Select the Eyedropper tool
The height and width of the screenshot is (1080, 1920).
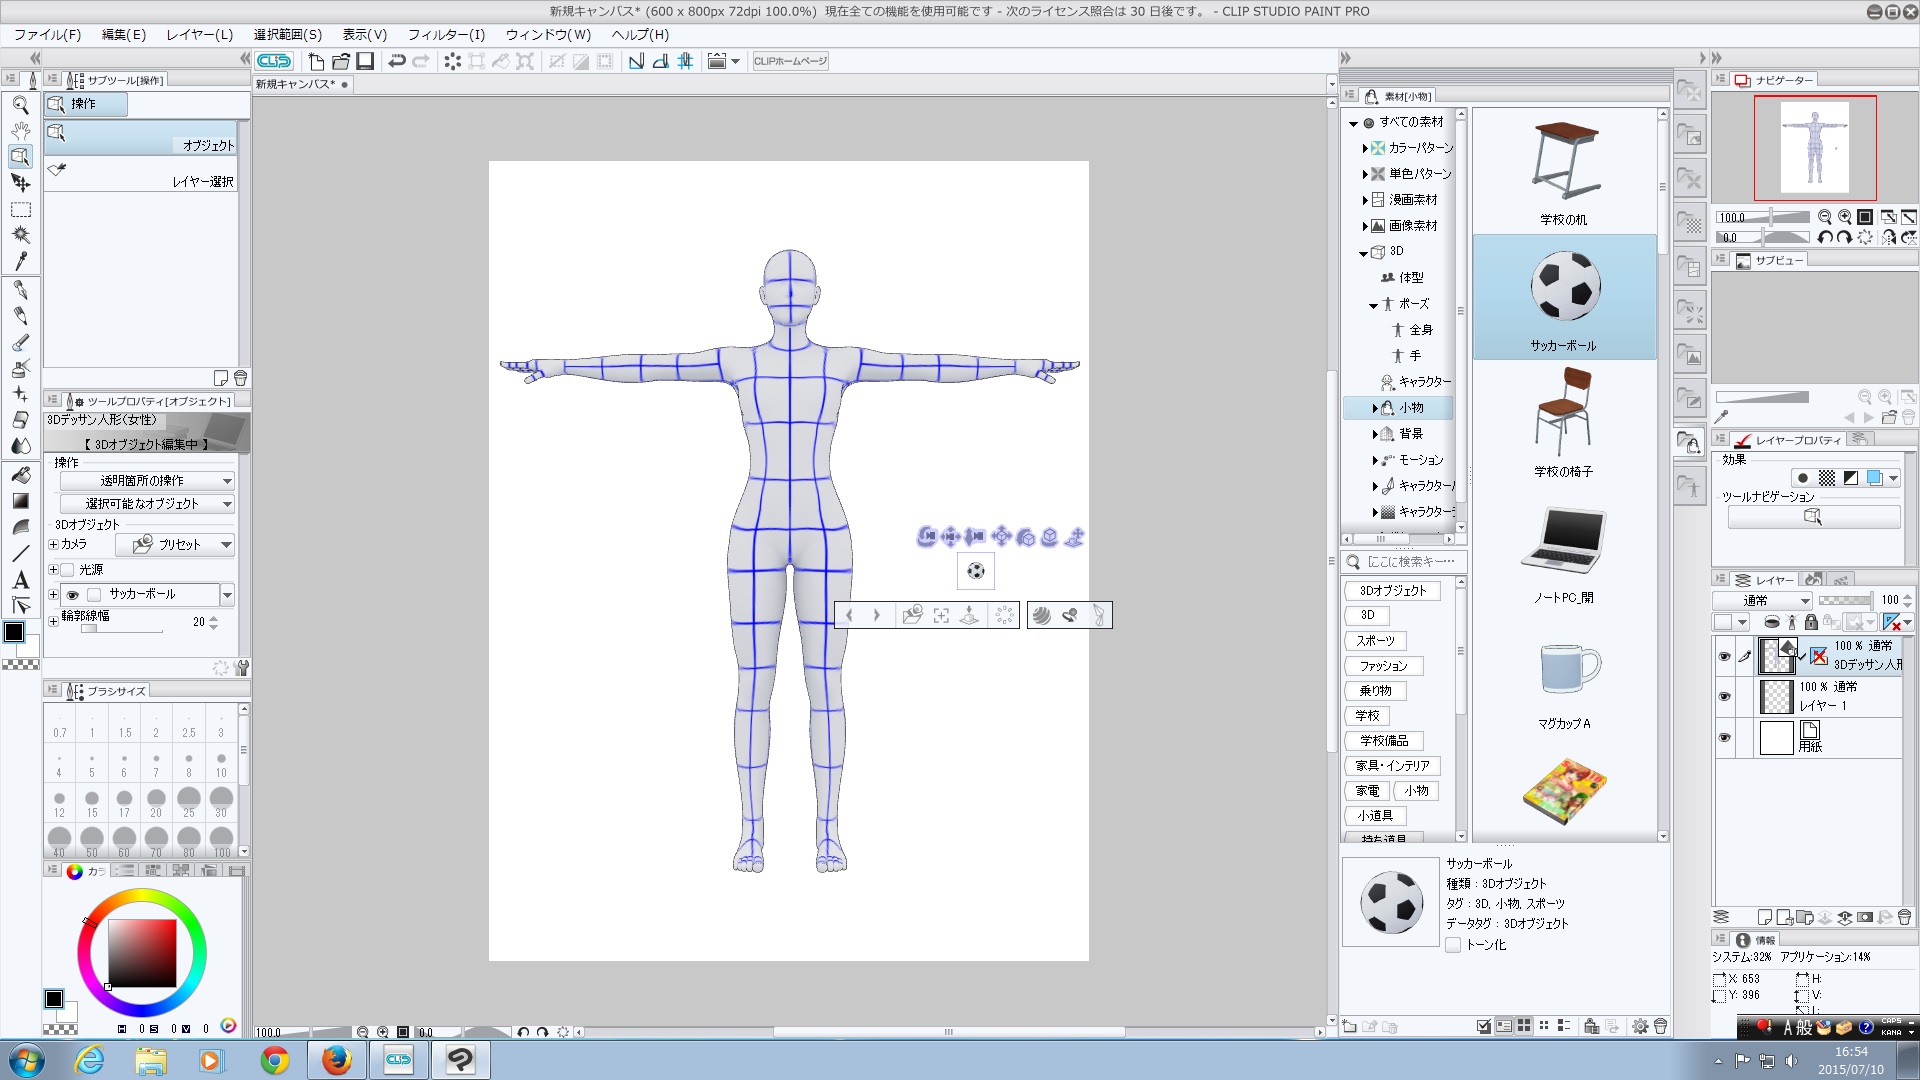[x=20, y=261]
